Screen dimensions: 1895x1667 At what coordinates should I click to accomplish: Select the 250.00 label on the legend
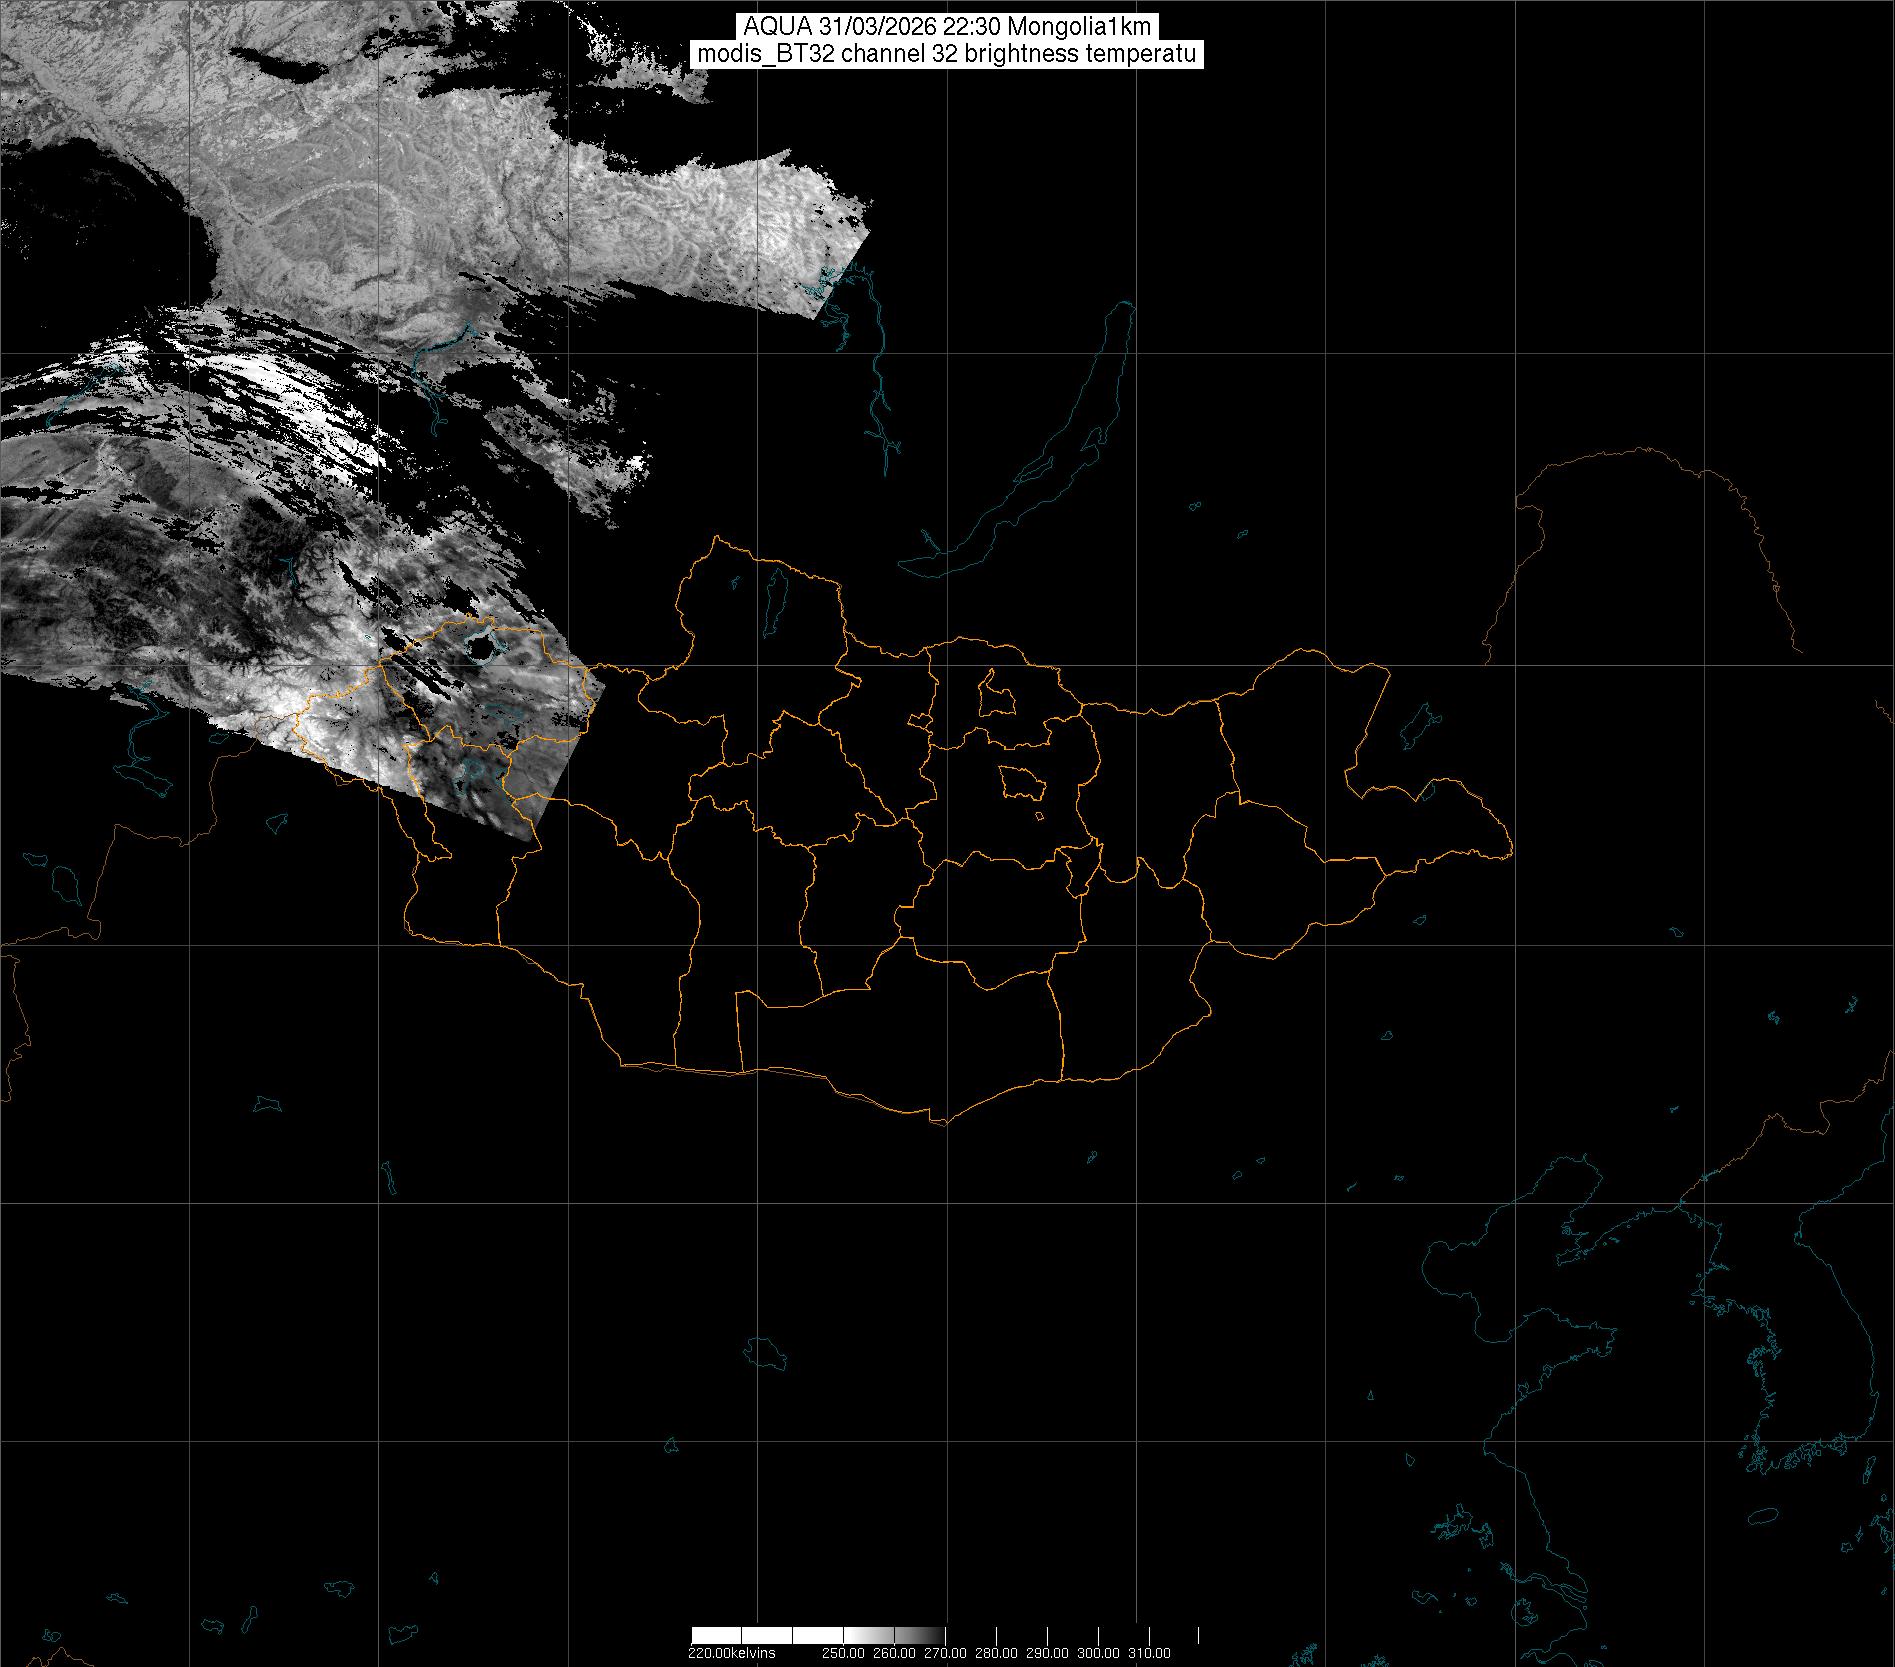844,1652
